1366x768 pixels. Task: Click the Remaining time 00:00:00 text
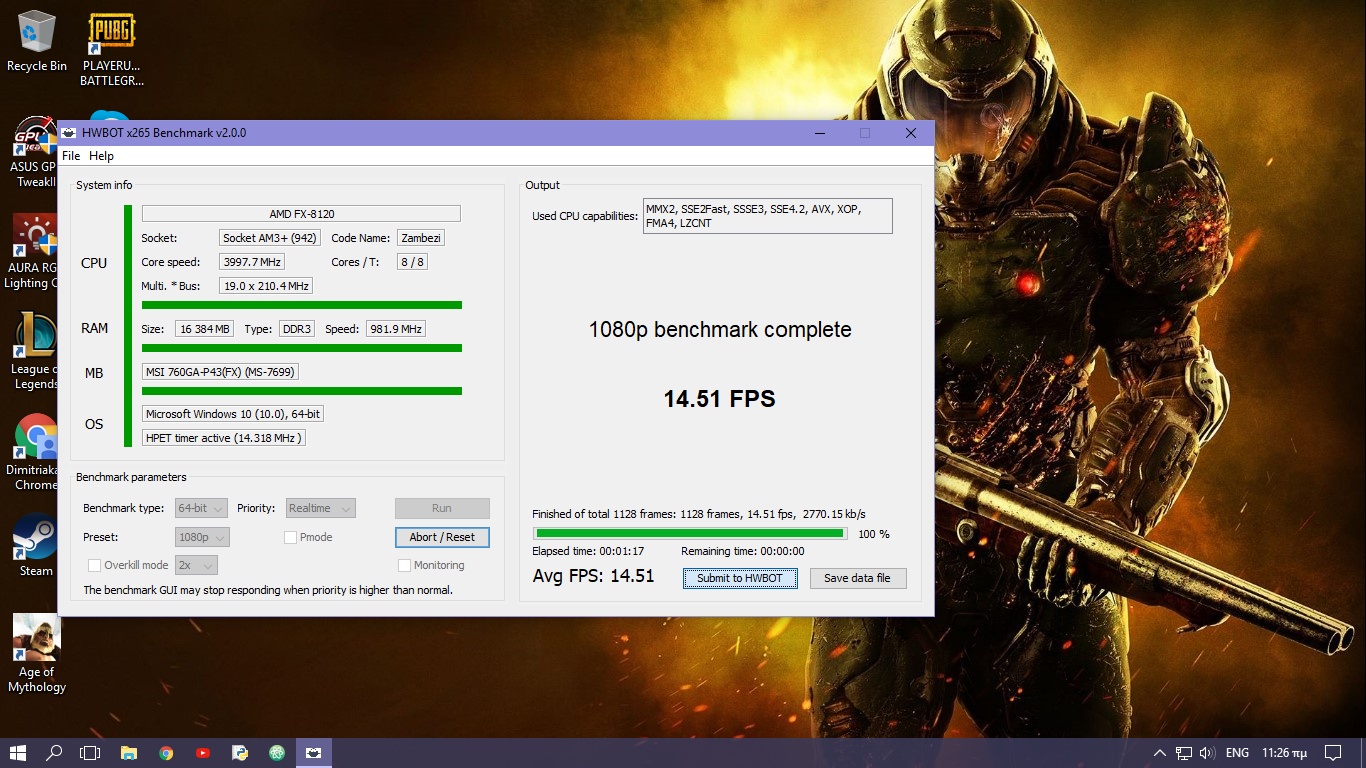tap(743, 552)
